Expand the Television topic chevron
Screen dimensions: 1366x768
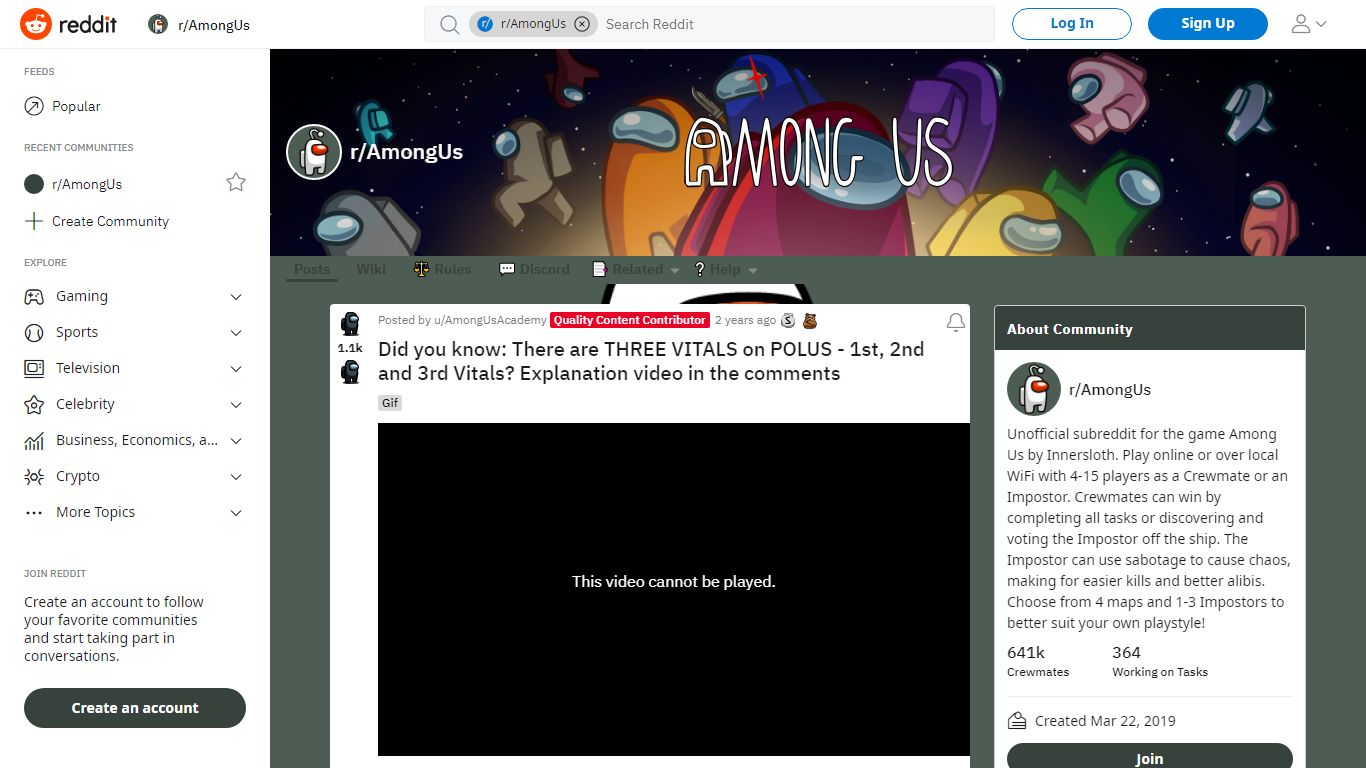[x=236, y=369]
